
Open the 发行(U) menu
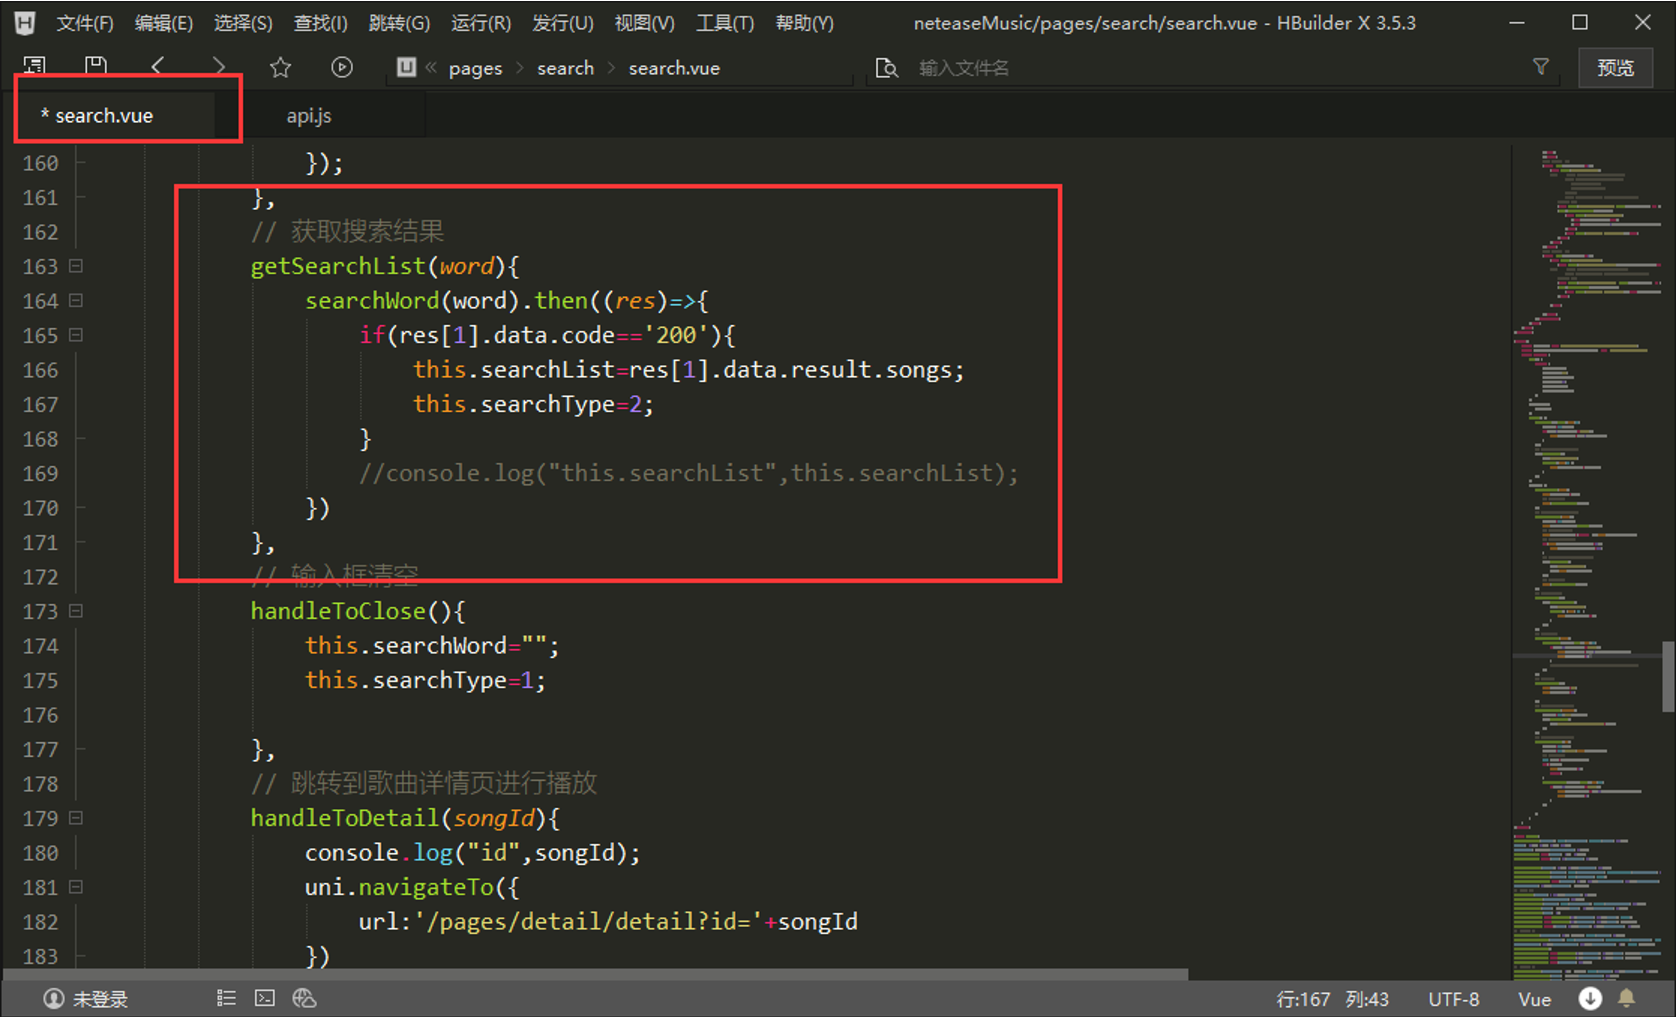pyautogui.click(x=563, y=23)
